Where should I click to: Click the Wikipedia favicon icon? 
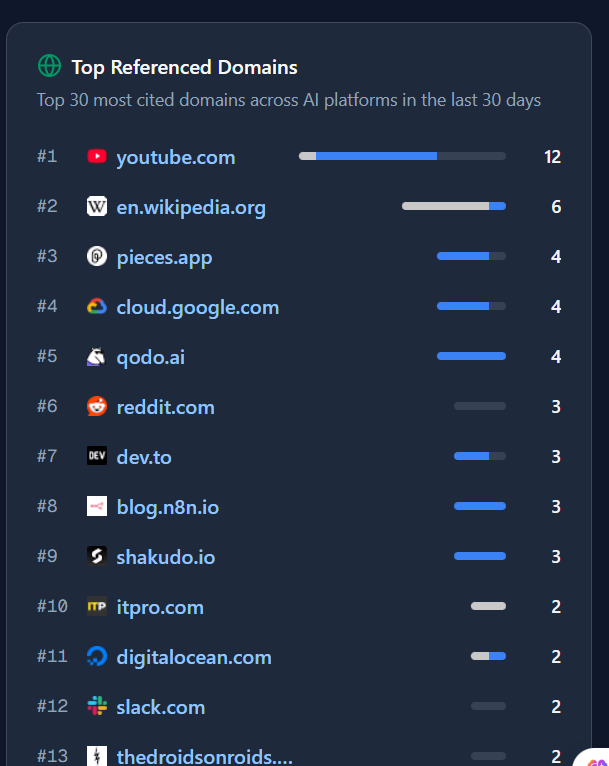pyautogui.click(x=97, y=206)
